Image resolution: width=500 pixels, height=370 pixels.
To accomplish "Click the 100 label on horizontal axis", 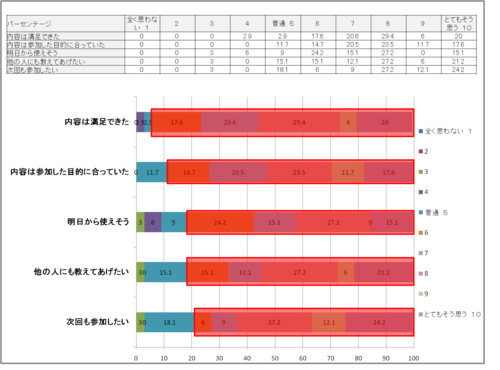I will pyautogui.click(x=414, y=358).
